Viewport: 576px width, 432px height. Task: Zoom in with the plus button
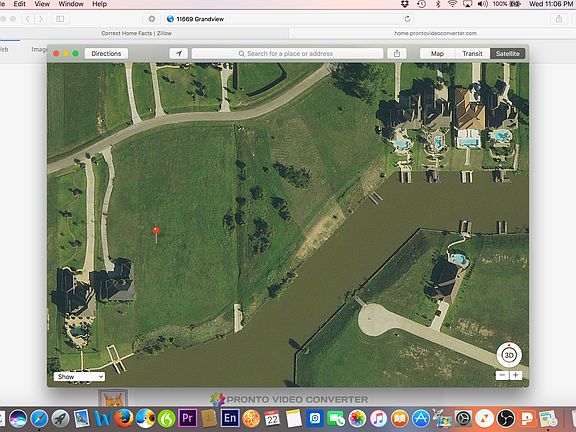click(x=515, y=375)
